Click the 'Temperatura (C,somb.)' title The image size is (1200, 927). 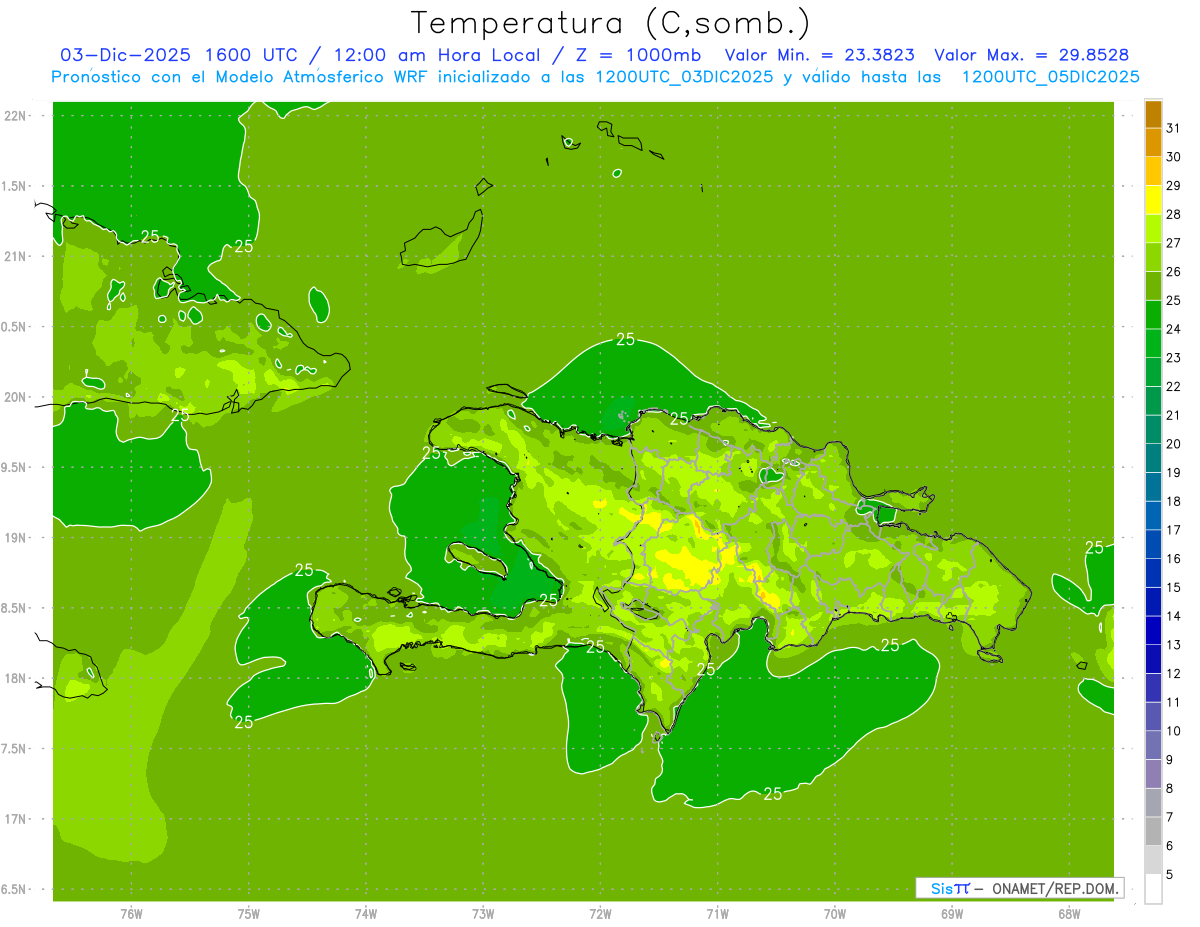click(611, 22)
